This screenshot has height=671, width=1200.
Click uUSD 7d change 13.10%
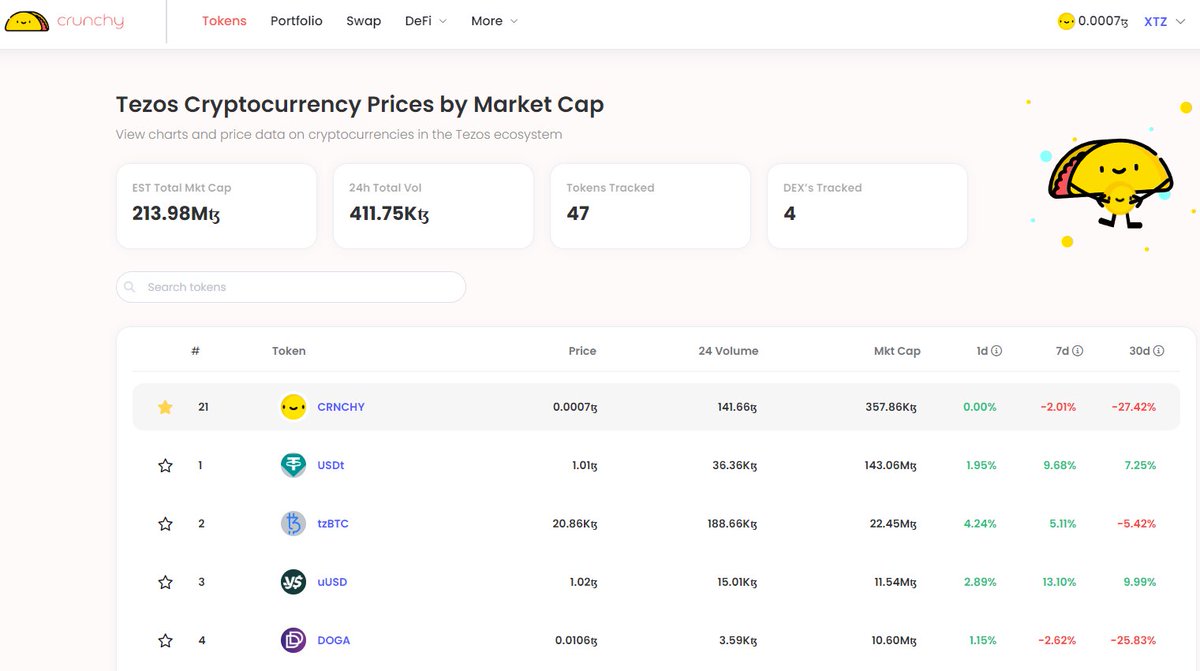click(x=1058, y=582)
